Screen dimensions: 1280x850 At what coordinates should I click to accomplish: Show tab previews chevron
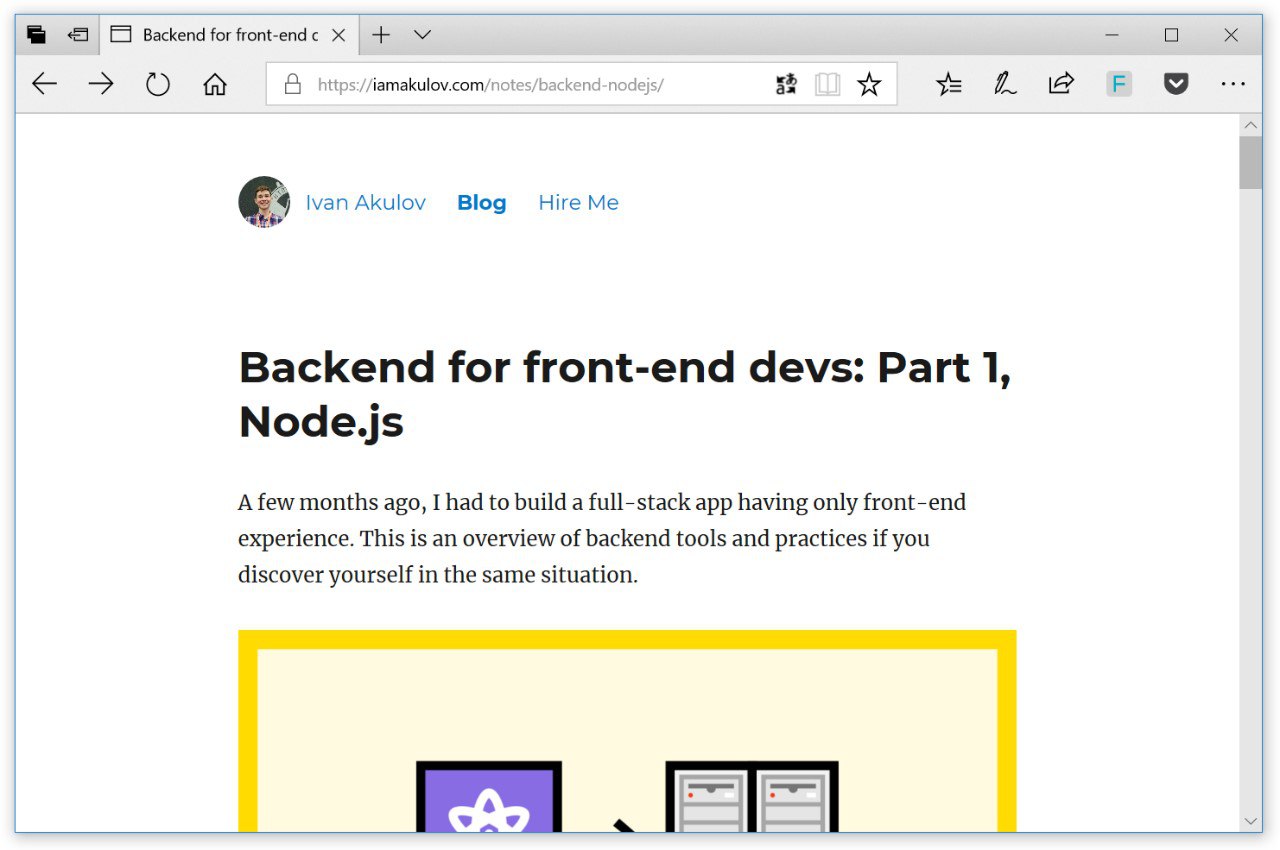point(422,35)
